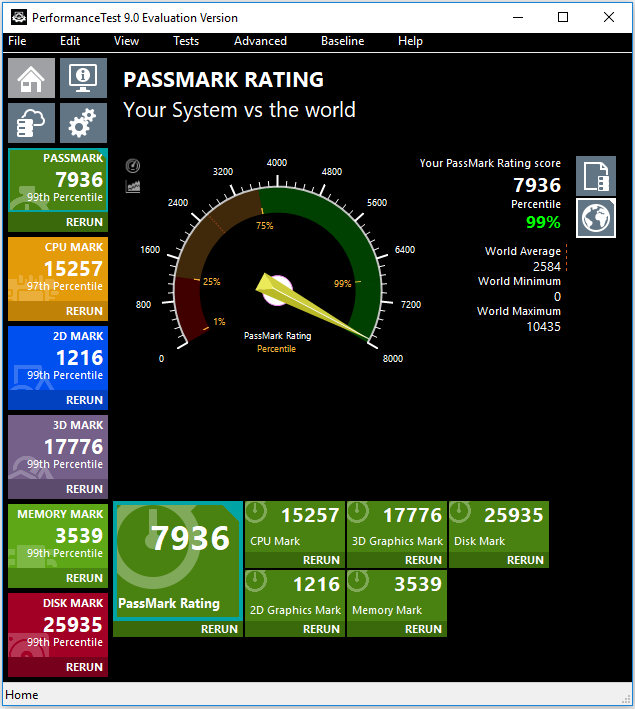Click the 99% percentile value
635x709 pixels.
(x=543, y=222)
